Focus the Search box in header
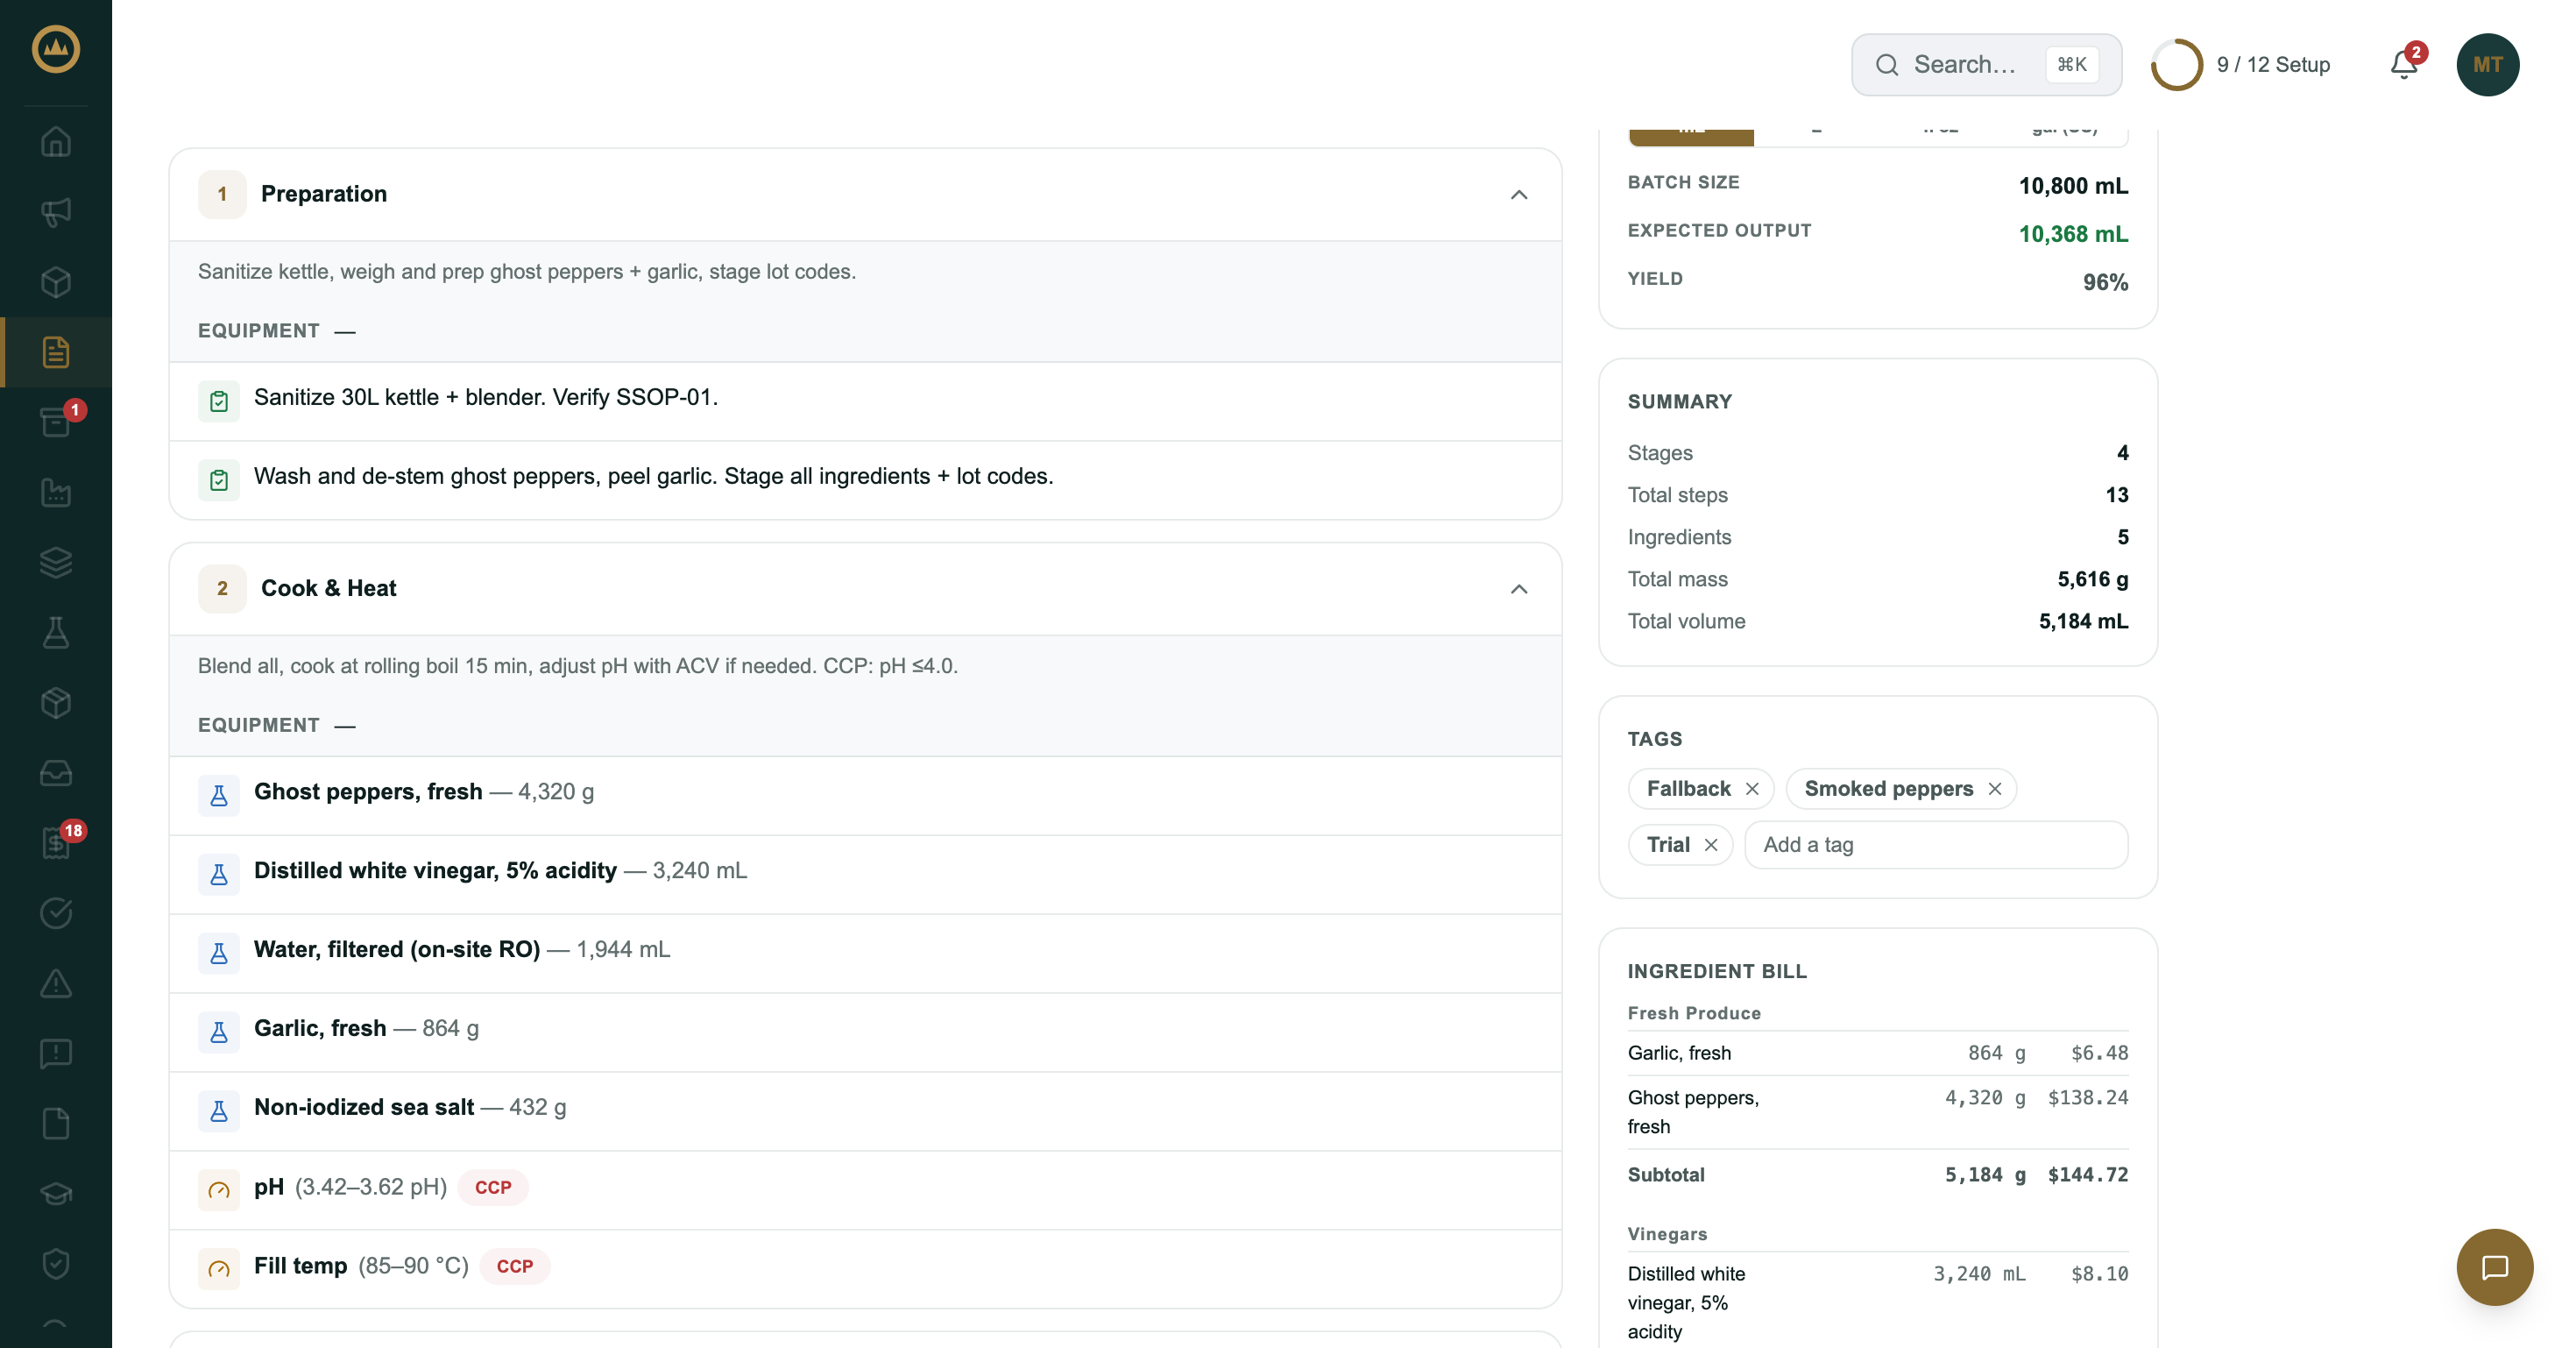The width and height of the screenshot is (2576, 1348). coord(1986,64)
